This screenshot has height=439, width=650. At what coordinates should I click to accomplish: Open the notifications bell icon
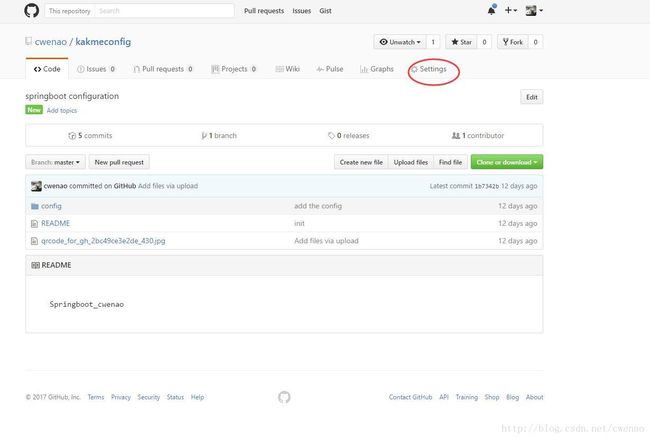pos(491,11)
